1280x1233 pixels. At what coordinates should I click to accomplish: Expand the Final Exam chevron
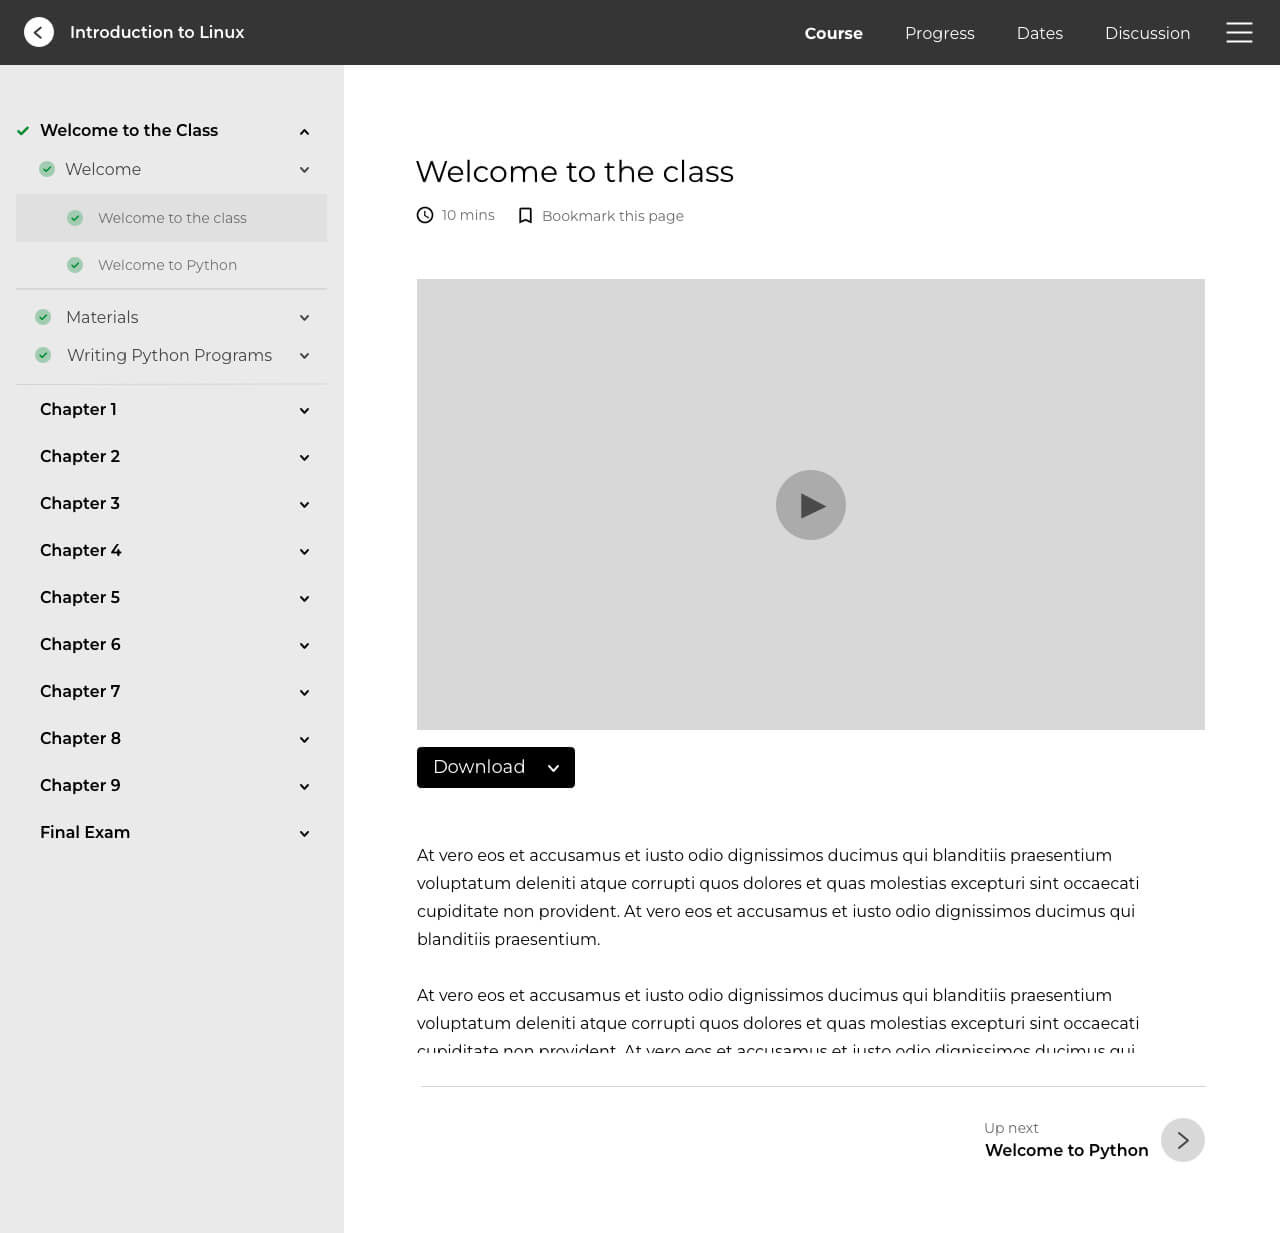pyautogui.click(x=304, y=833)
